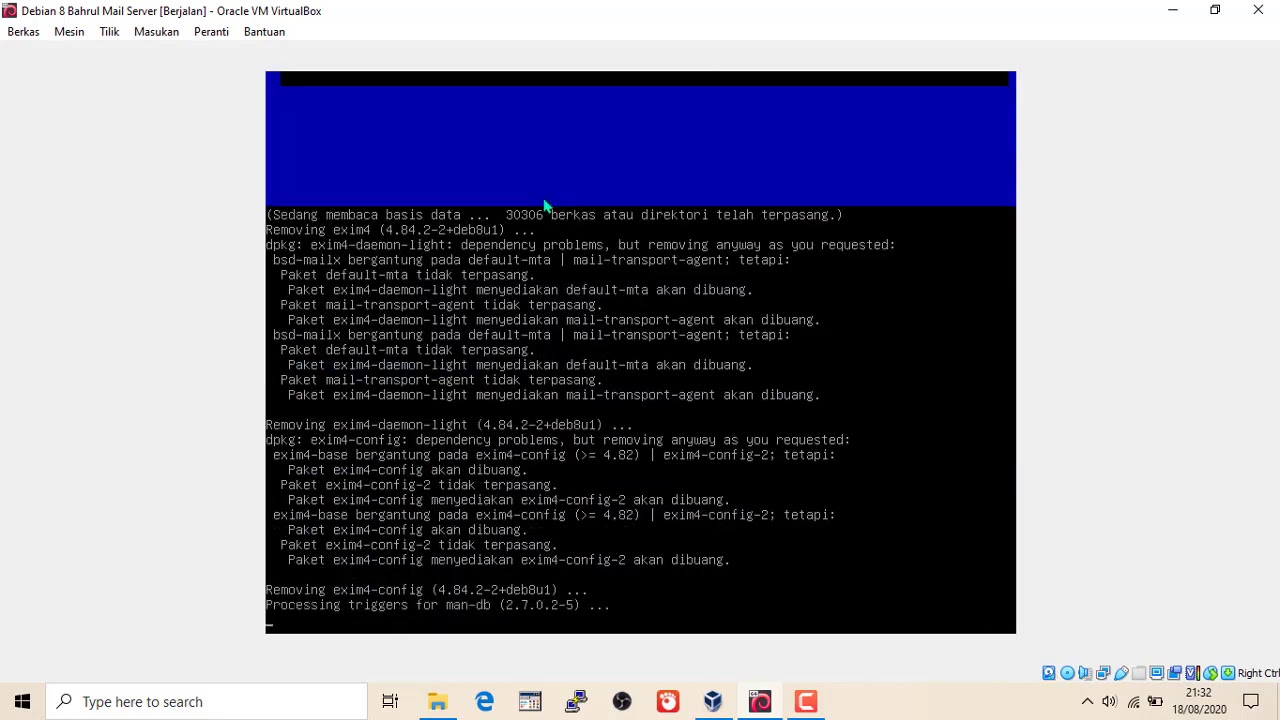Open the Windows notification center
The width and height of the screenshot is (1280, 720).
click(1251, 702)
